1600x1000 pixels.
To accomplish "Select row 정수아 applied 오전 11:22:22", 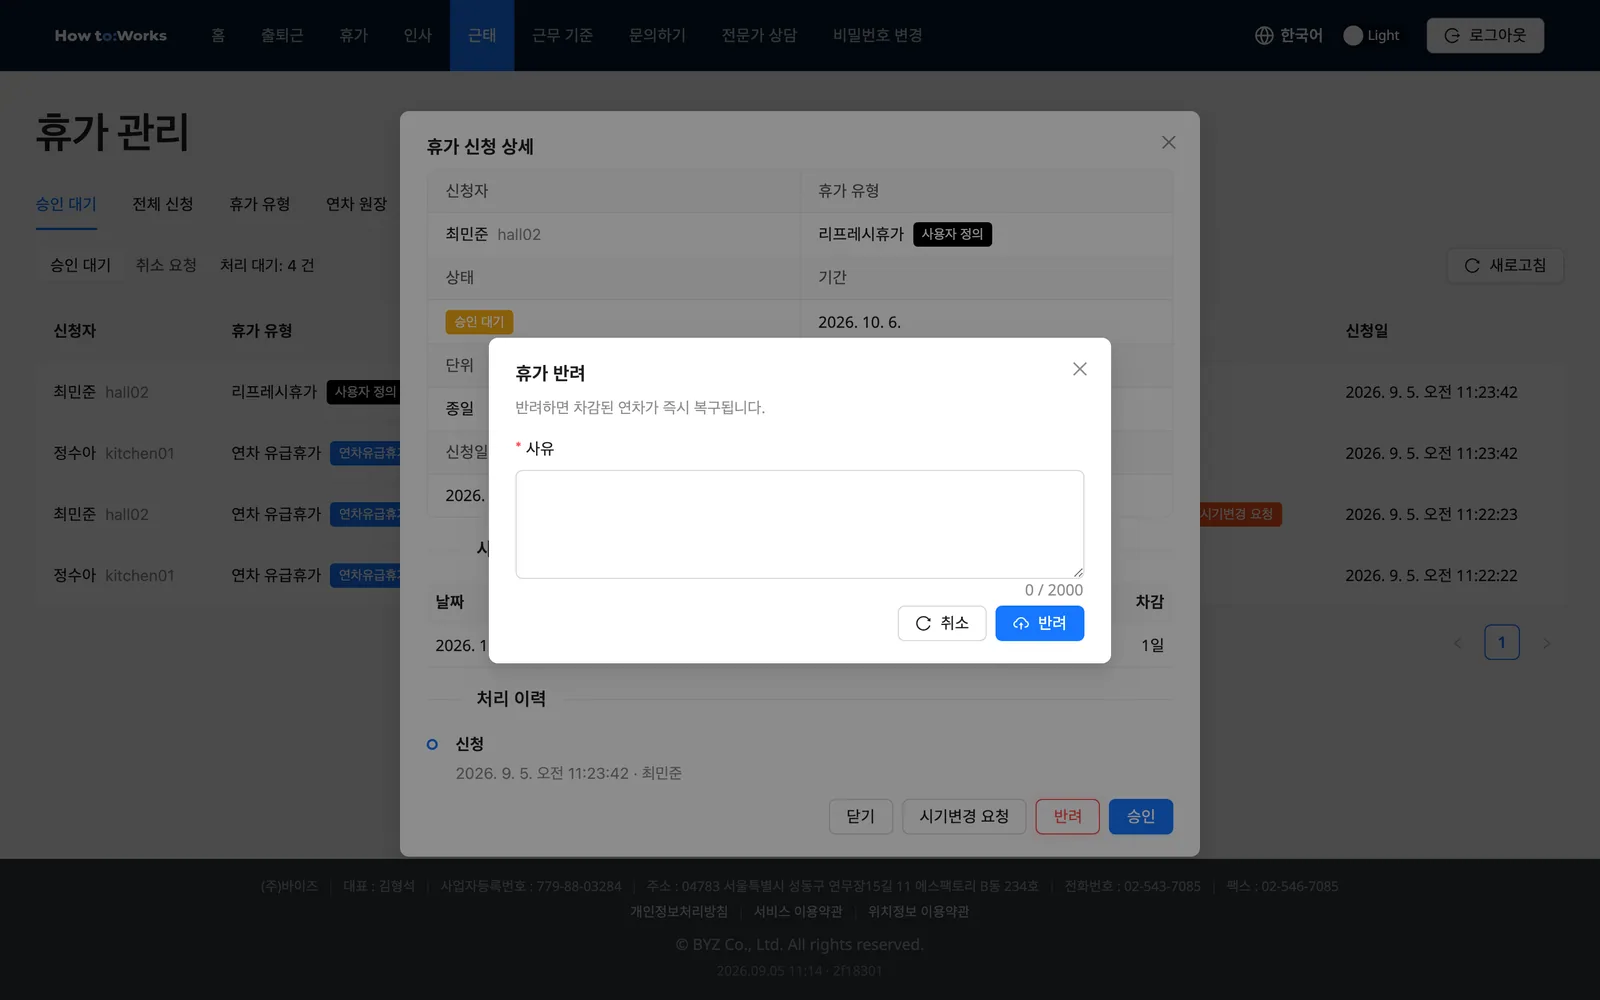I will pyautogui.click(x=799, y=575).
